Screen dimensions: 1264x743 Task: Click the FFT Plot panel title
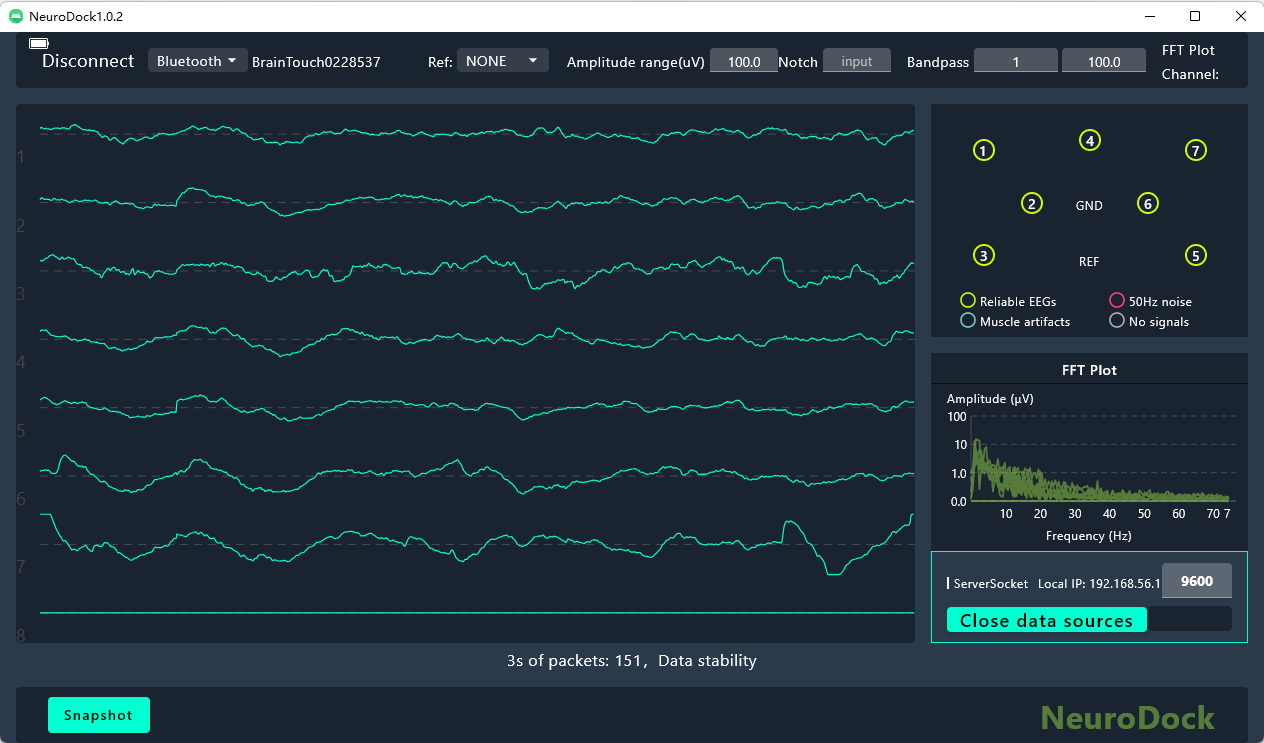click(x=1089, y=370)
